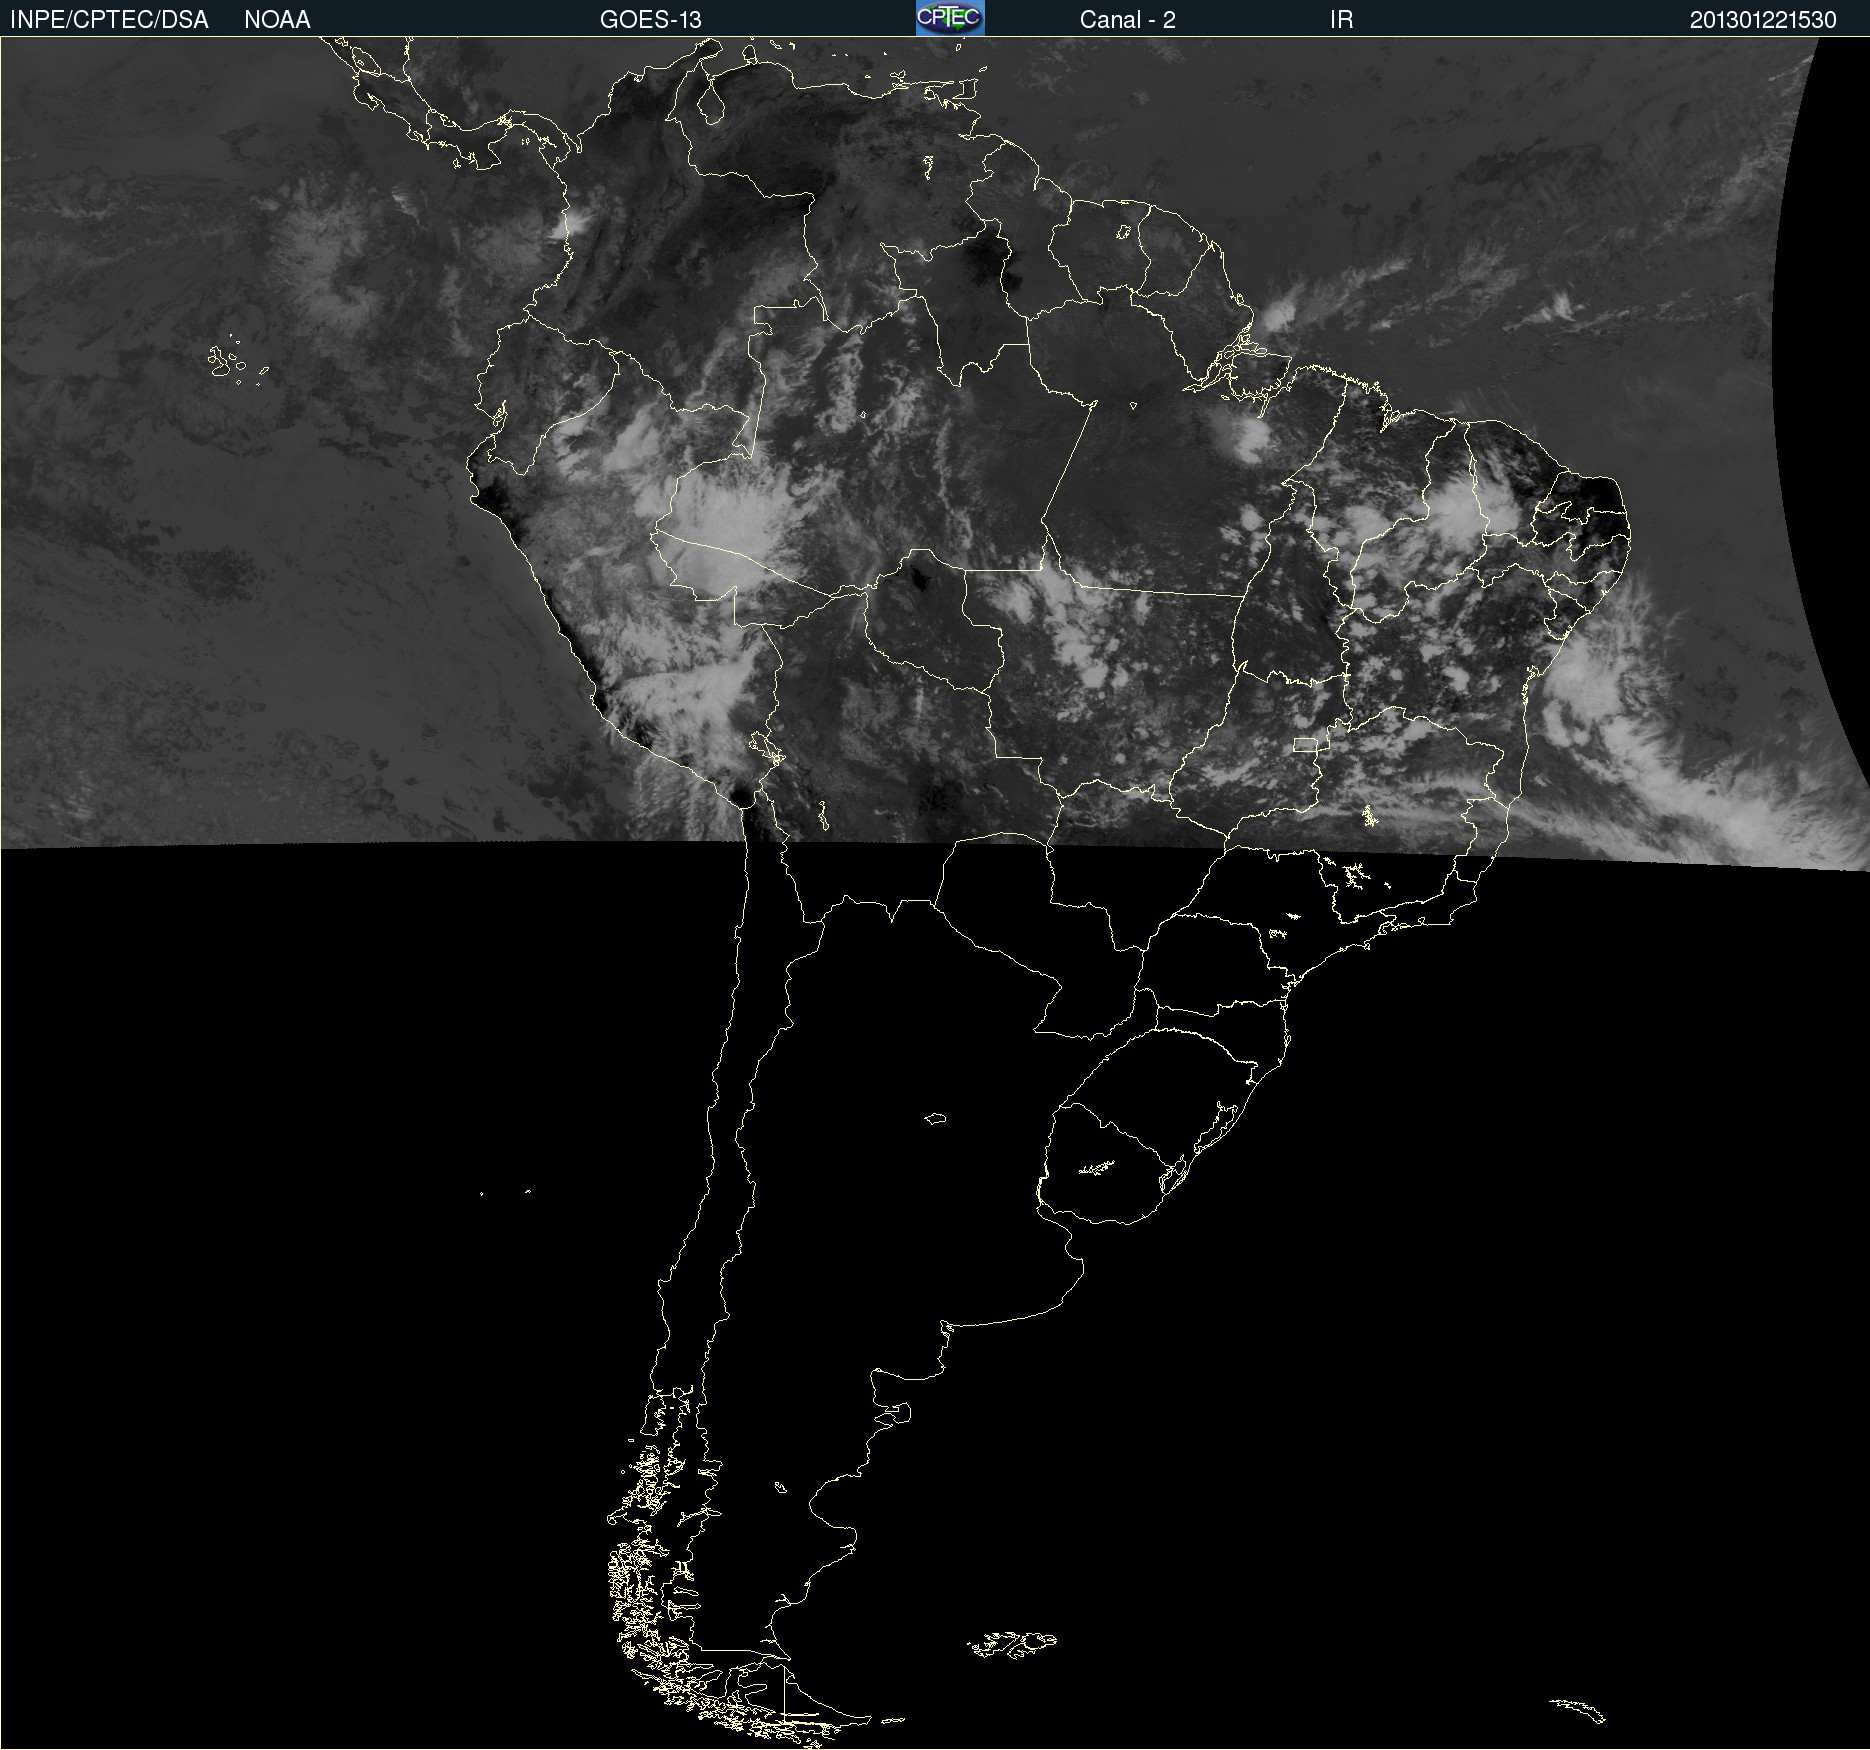Image resolution: width=1870 pixels, height=1750 pixels.
Task: Click the NOAA label in the header
Action: [x=277, y=20]
